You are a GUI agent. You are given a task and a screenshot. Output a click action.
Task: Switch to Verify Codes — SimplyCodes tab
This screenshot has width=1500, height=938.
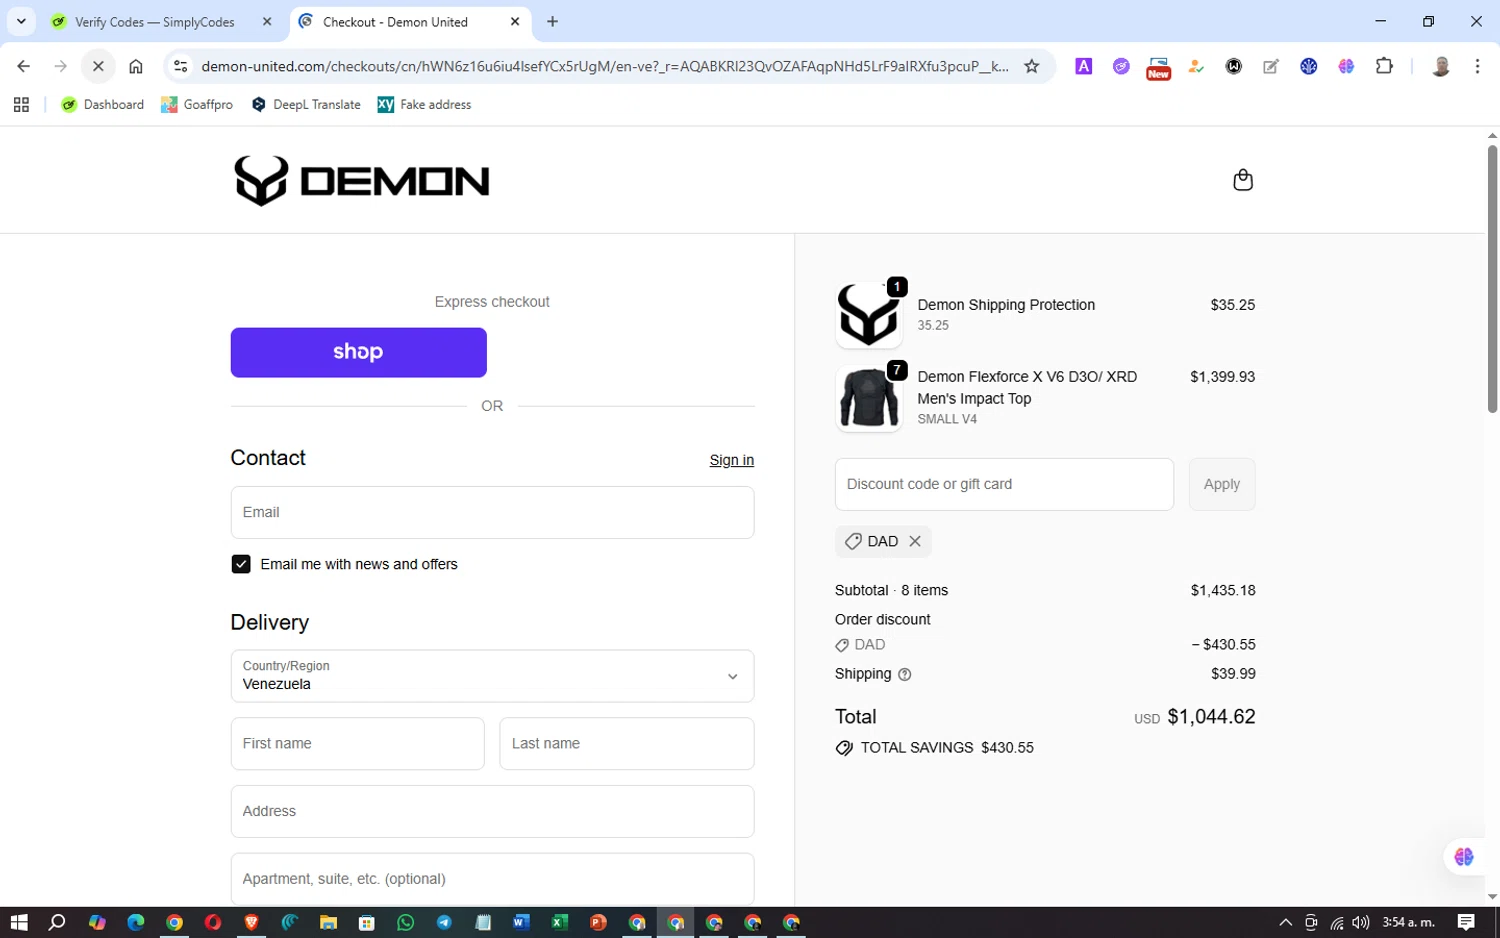155,22
